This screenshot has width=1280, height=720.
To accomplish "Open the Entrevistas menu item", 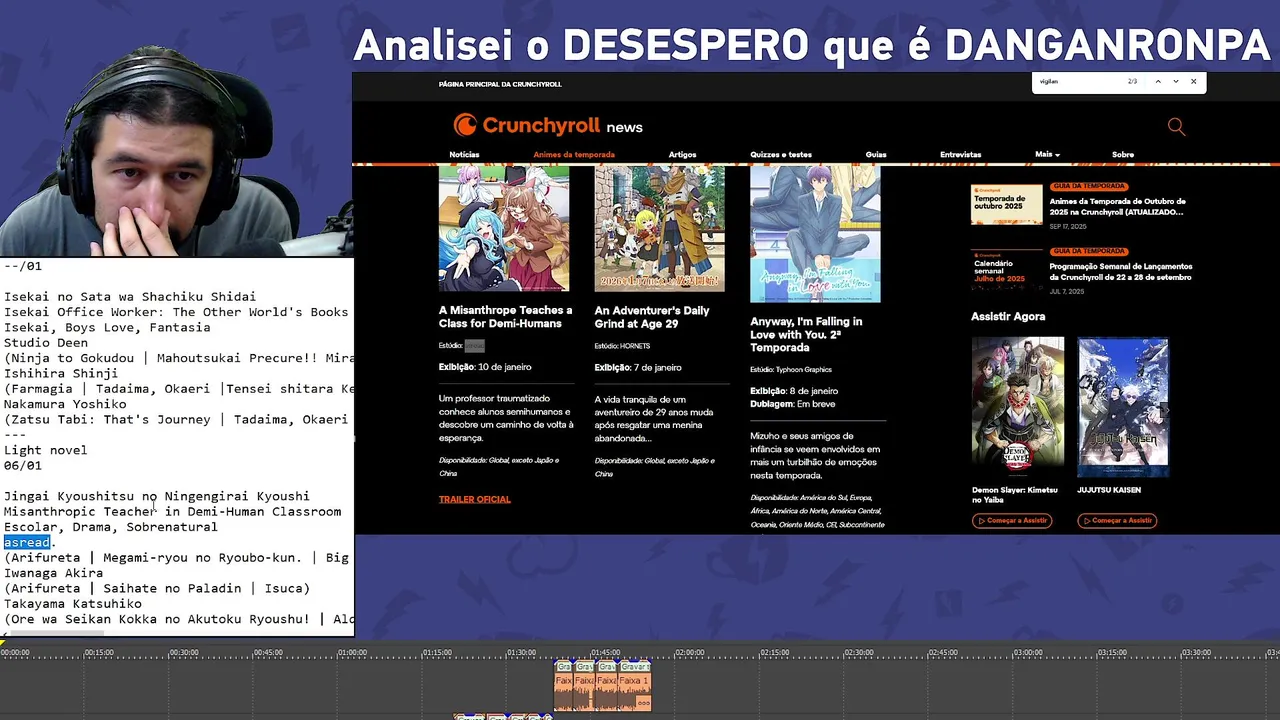I will coord(960,155).
